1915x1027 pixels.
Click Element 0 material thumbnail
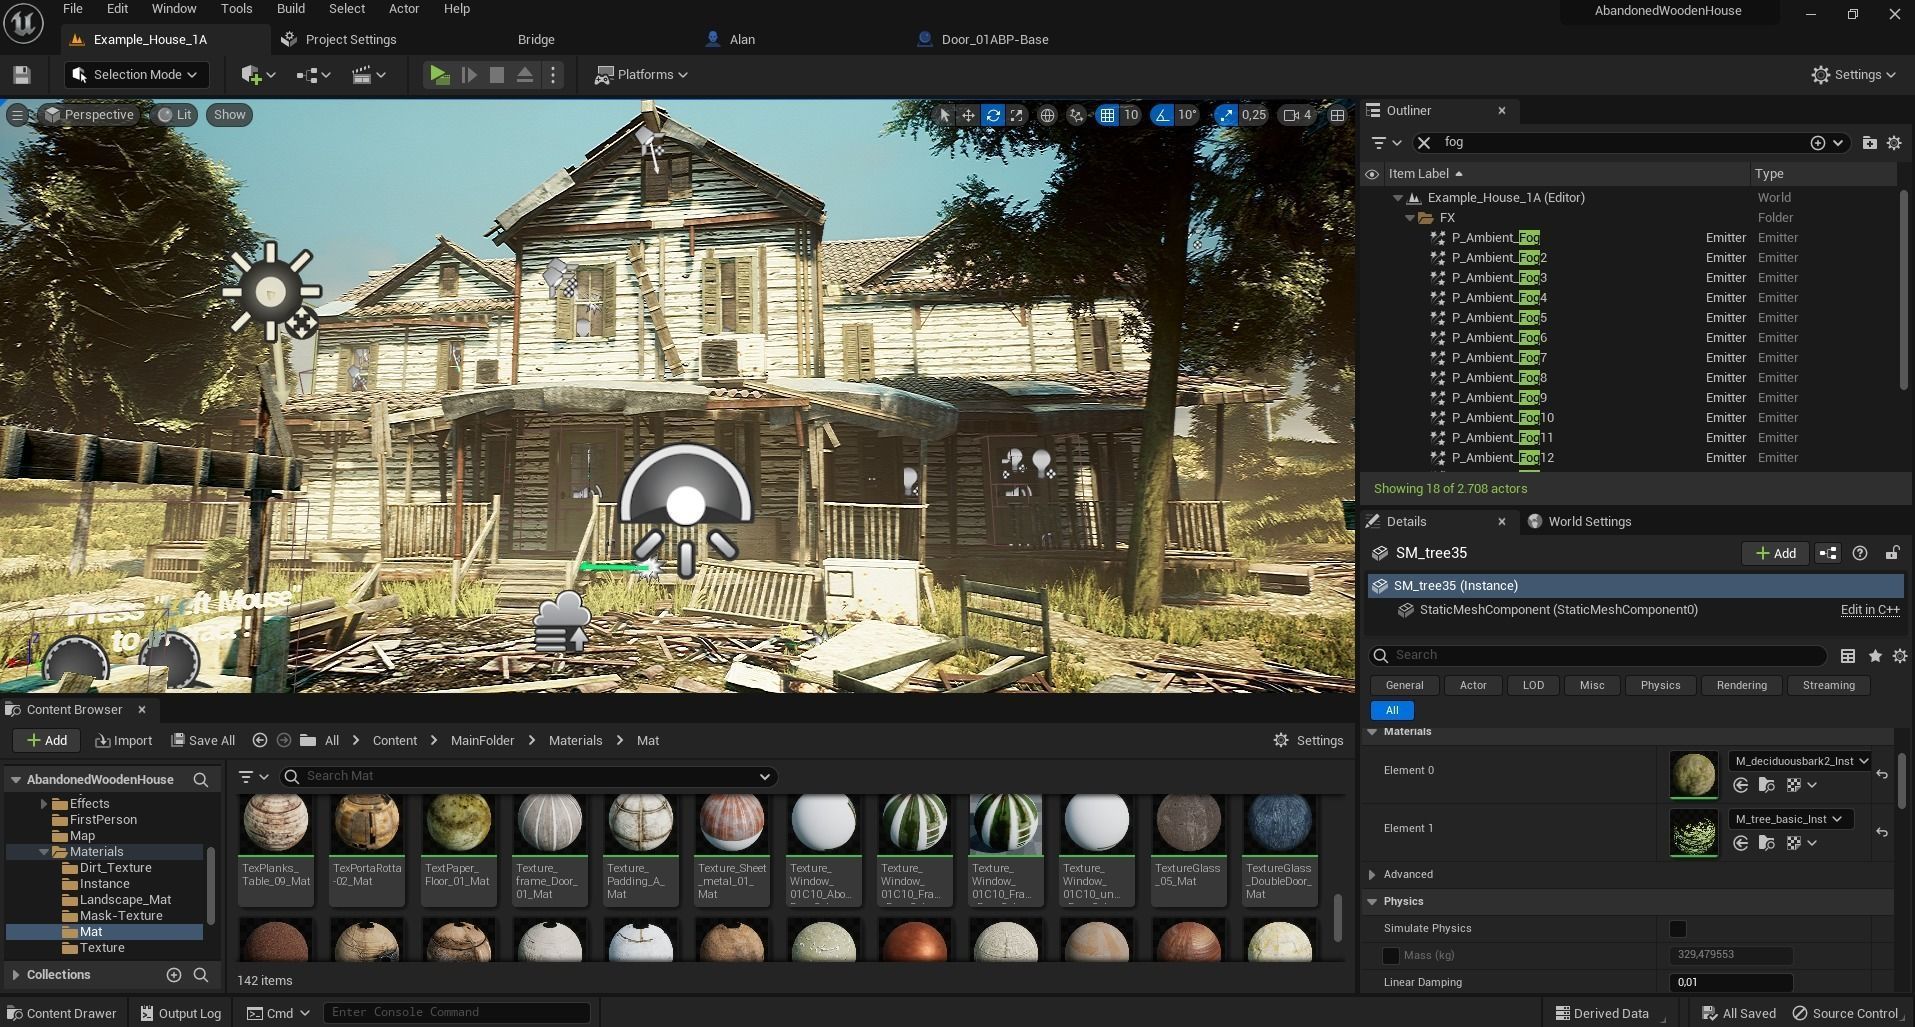1693,775
